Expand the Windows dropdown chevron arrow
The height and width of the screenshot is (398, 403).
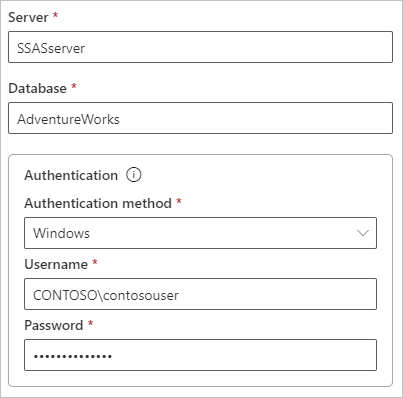(x=363, y=233)
